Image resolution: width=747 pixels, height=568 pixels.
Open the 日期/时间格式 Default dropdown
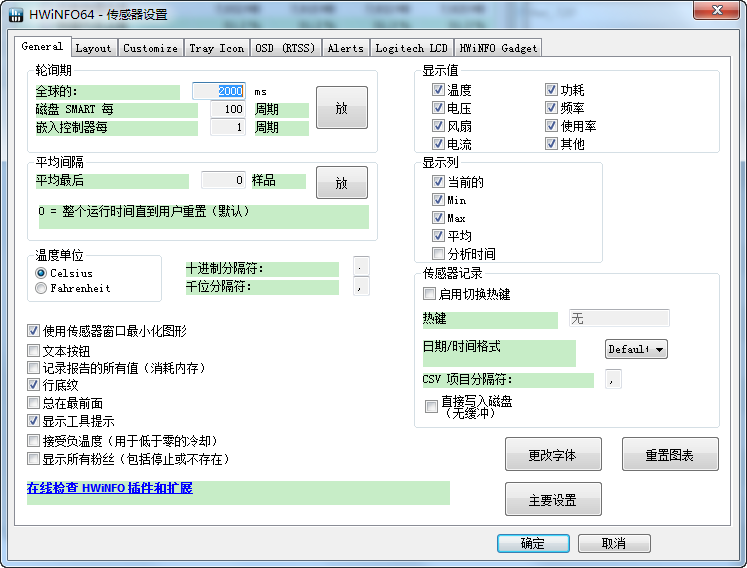636,349
